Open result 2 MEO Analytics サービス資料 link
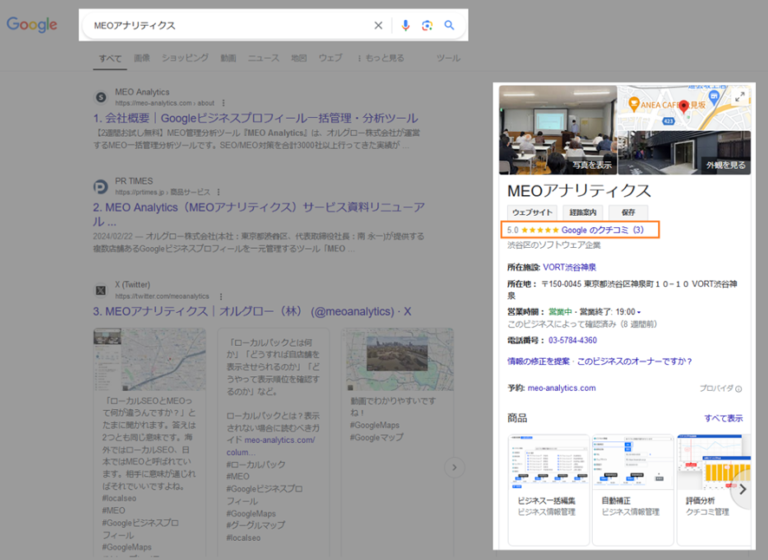The height and width of the screenshot is (560, 768). point(259,214)
